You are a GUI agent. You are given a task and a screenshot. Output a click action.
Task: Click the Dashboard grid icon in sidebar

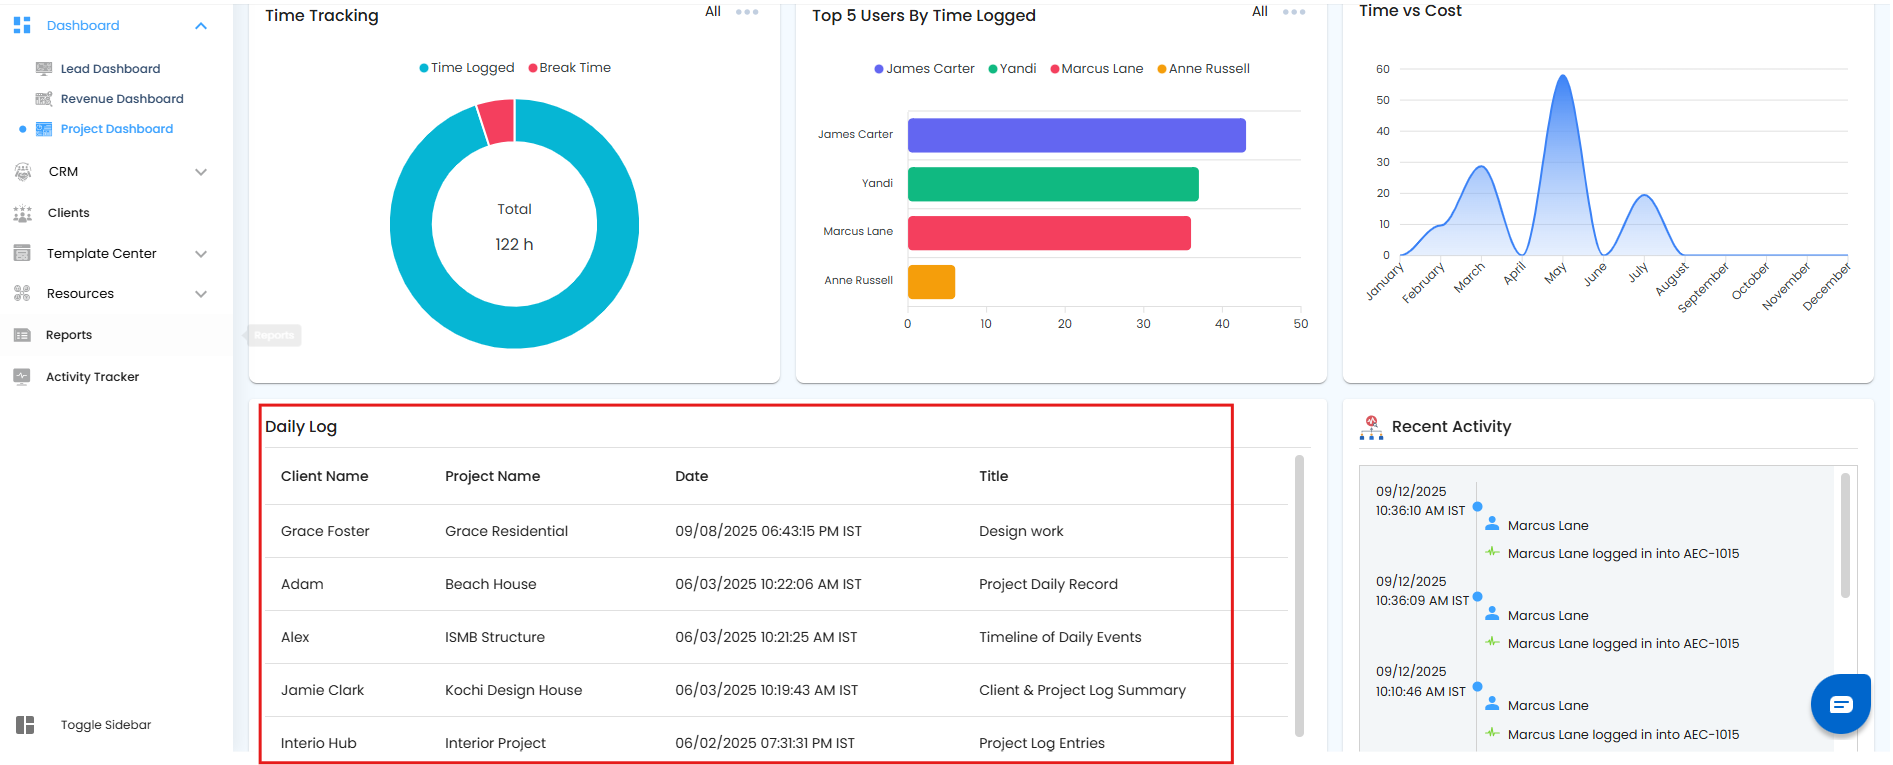(x=22, y=25)
